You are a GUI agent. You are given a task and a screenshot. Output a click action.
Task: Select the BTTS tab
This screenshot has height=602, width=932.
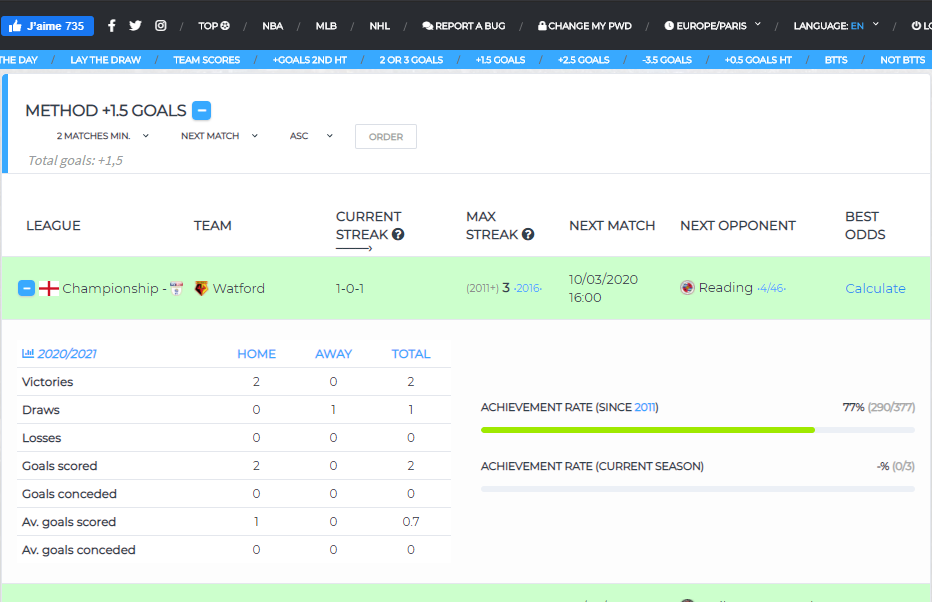836,60
